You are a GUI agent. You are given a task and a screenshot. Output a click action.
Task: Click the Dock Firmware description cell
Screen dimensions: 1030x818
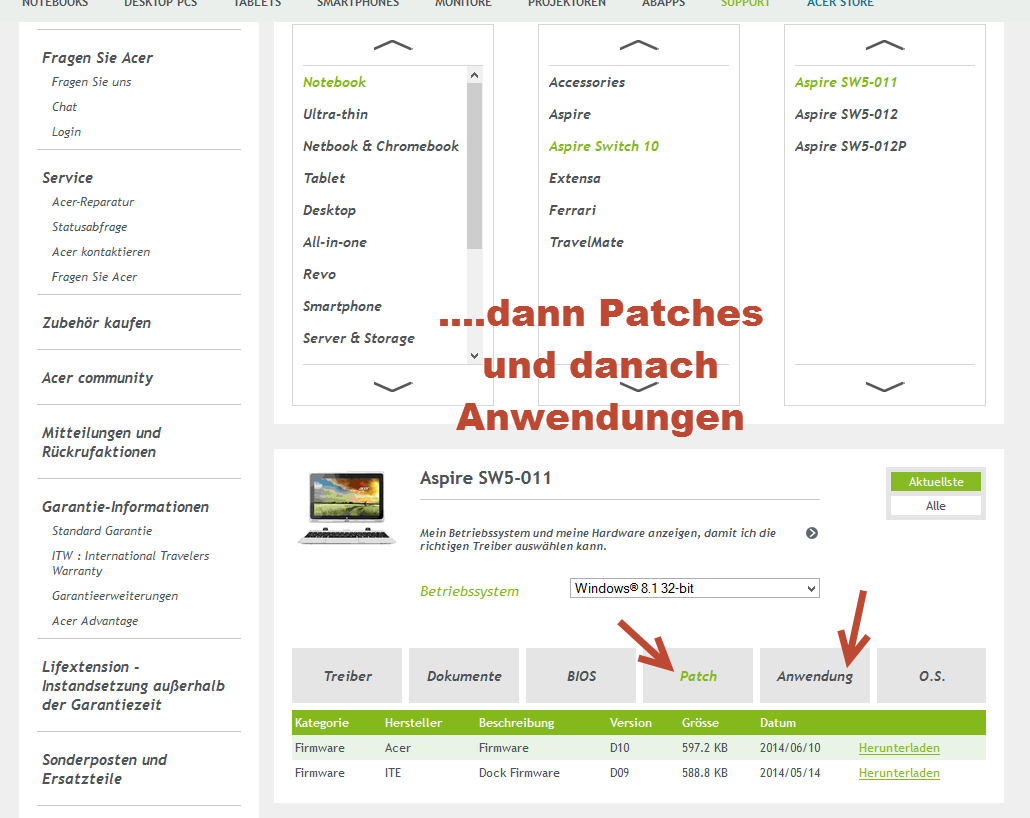tap(519, 773)
